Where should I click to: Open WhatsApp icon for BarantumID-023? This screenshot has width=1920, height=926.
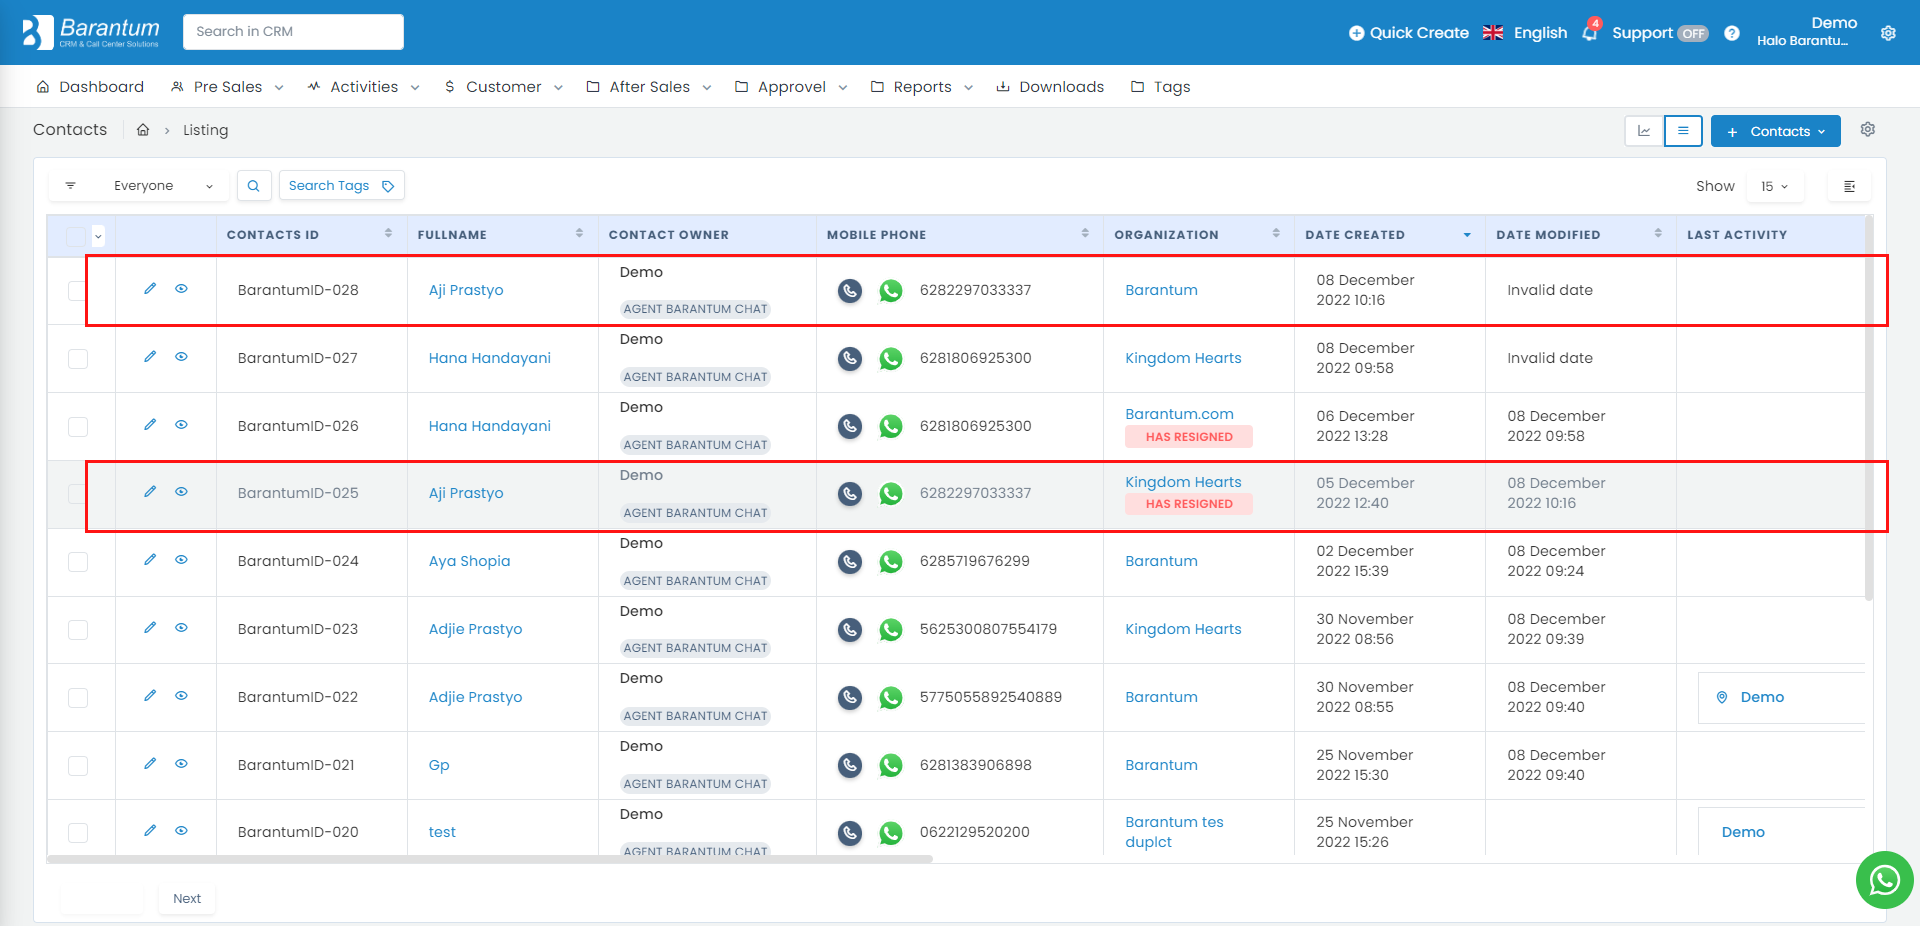point(891,630)
